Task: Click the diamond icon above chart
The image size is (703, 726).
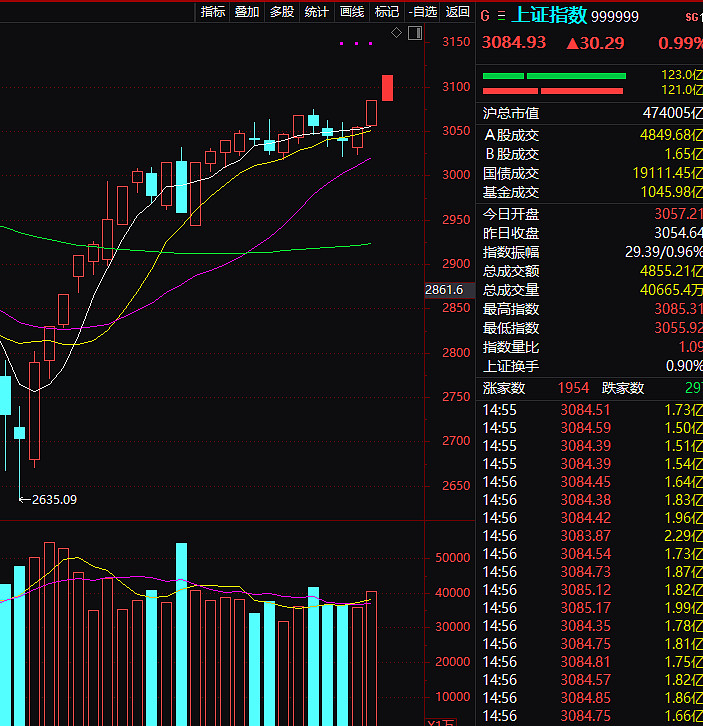Action: pos(396,32)
